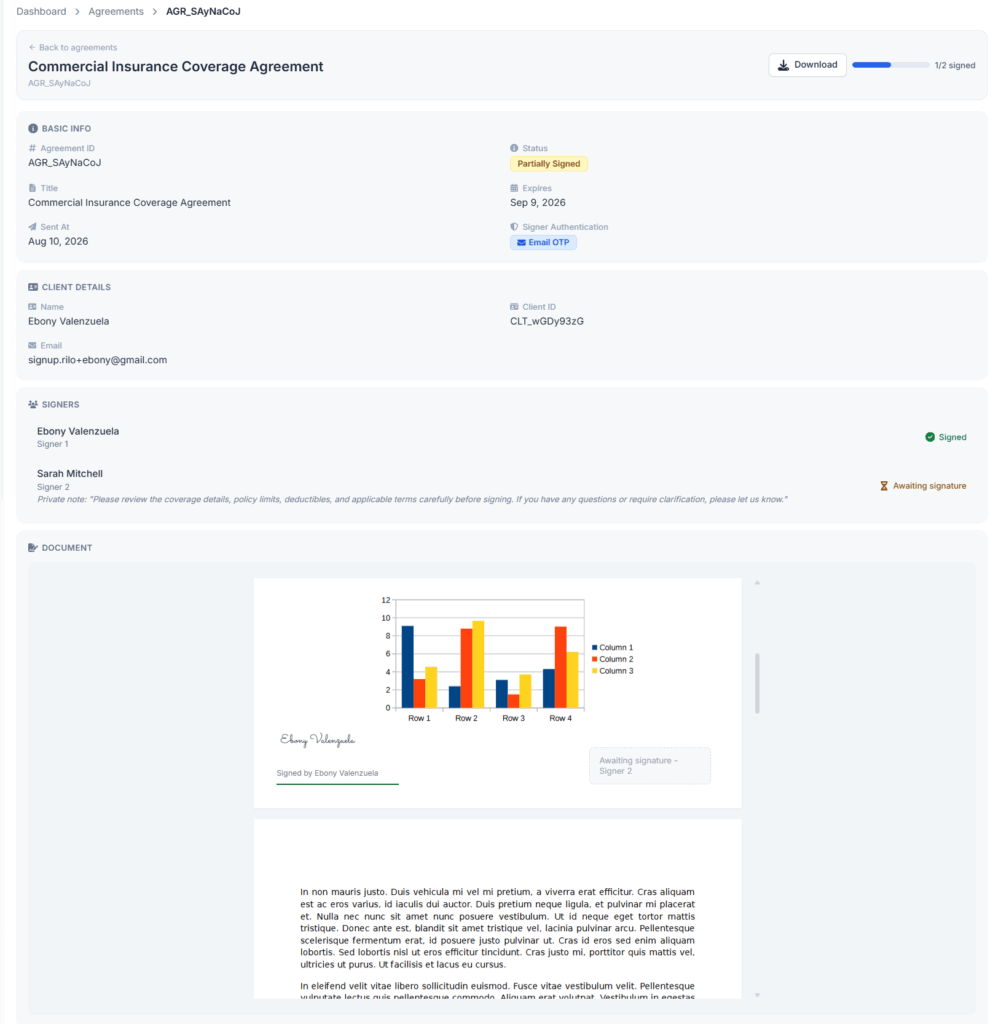The image size is (1001, 1024).
Task: Click the download arrow icon
Action: coord(783,65)
